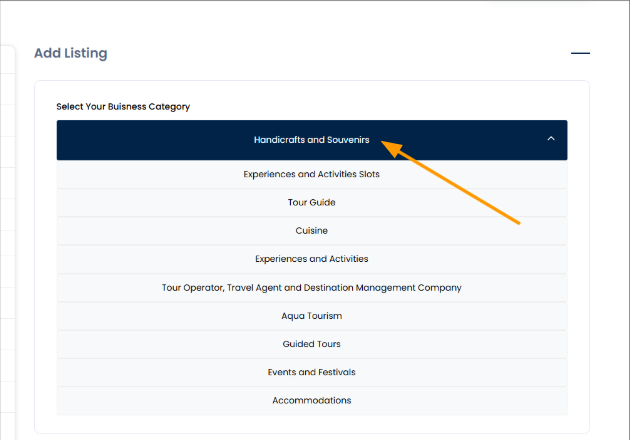Click the Add Listing section title
The image size is (630, 440).
tap(71, 53)
